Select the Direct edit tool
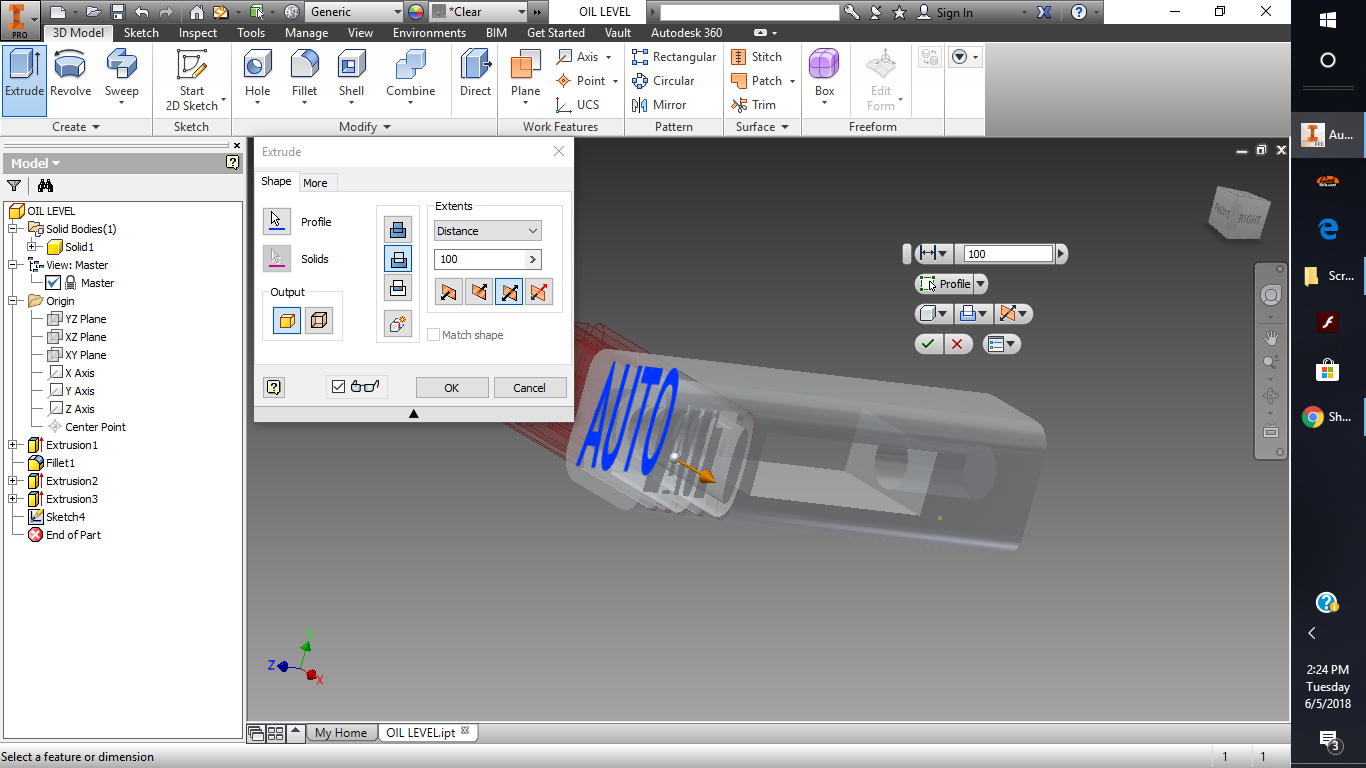 coord(476,76)
